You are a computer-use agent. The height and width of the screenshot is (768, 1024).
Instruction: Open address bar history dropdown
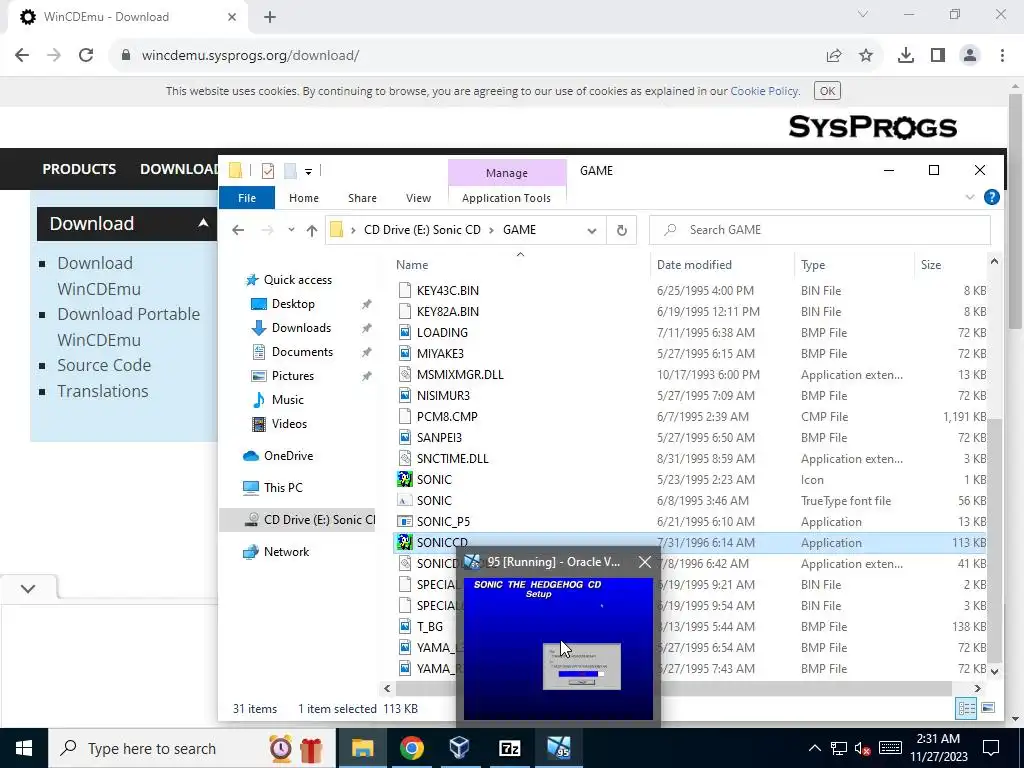coord(592,231)
